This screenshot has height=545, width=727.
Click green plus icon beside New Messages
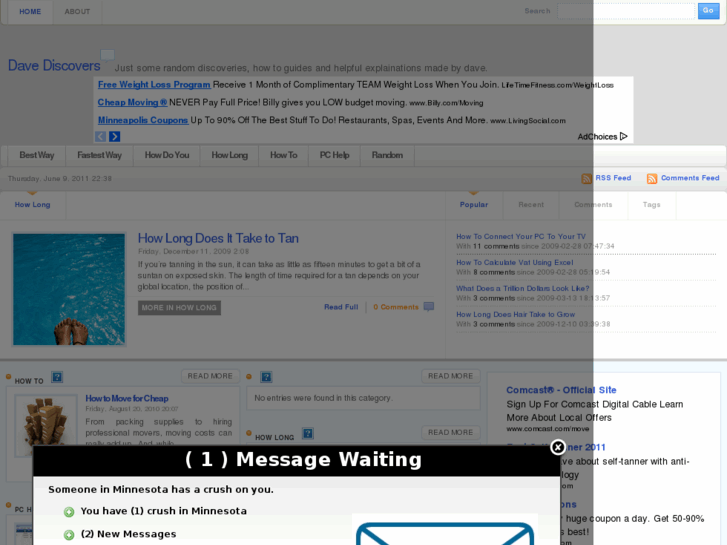click(x=69, y=535)
